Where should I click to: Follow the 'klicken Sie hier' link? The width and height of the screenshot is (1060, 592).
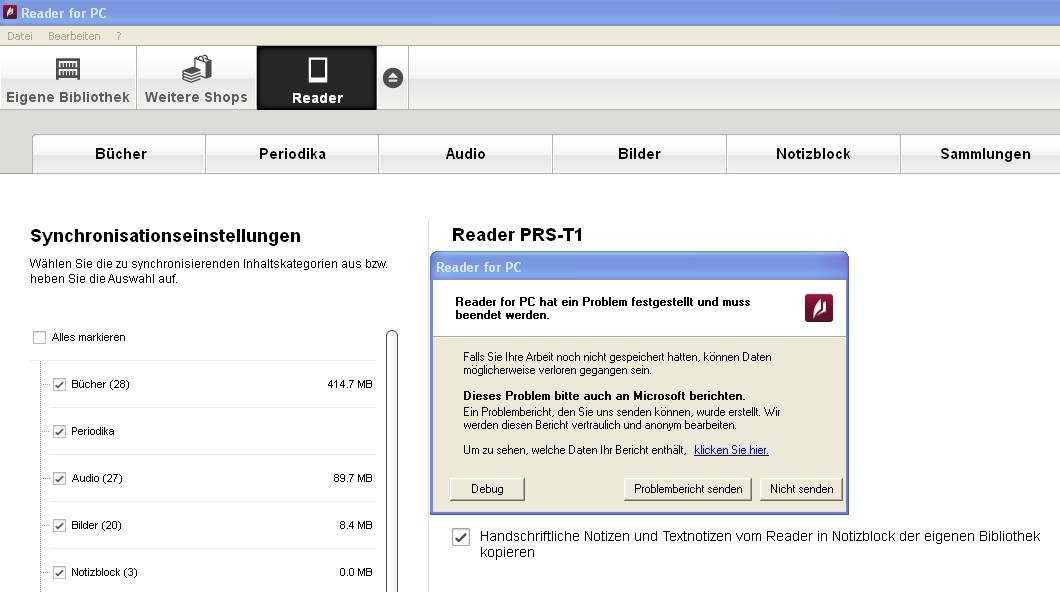731,450
